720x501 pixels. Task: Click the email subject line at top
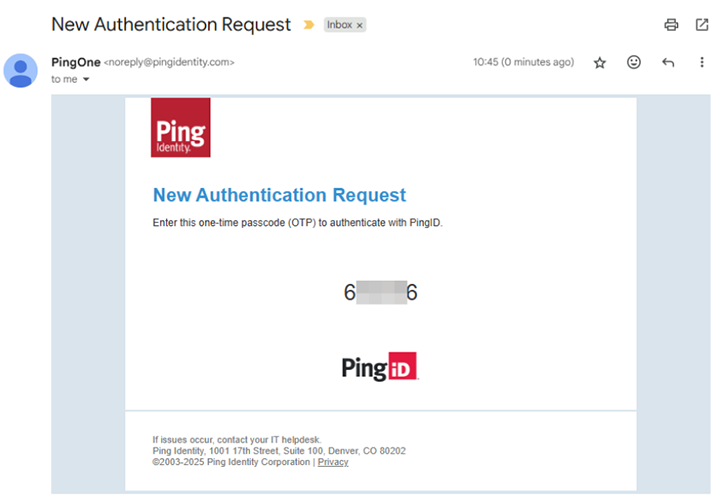171,24
